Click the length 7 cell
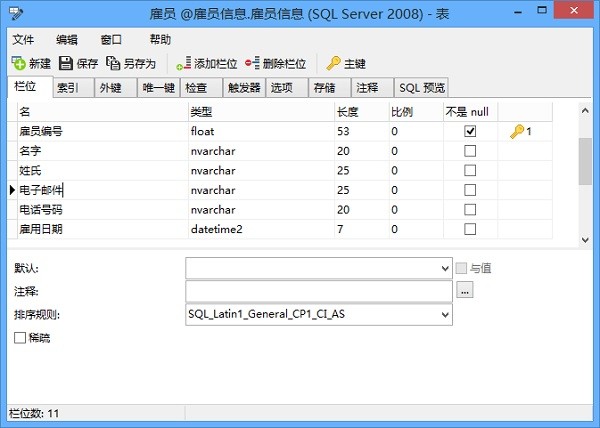 pyautogui.click(x=362, y=229)
